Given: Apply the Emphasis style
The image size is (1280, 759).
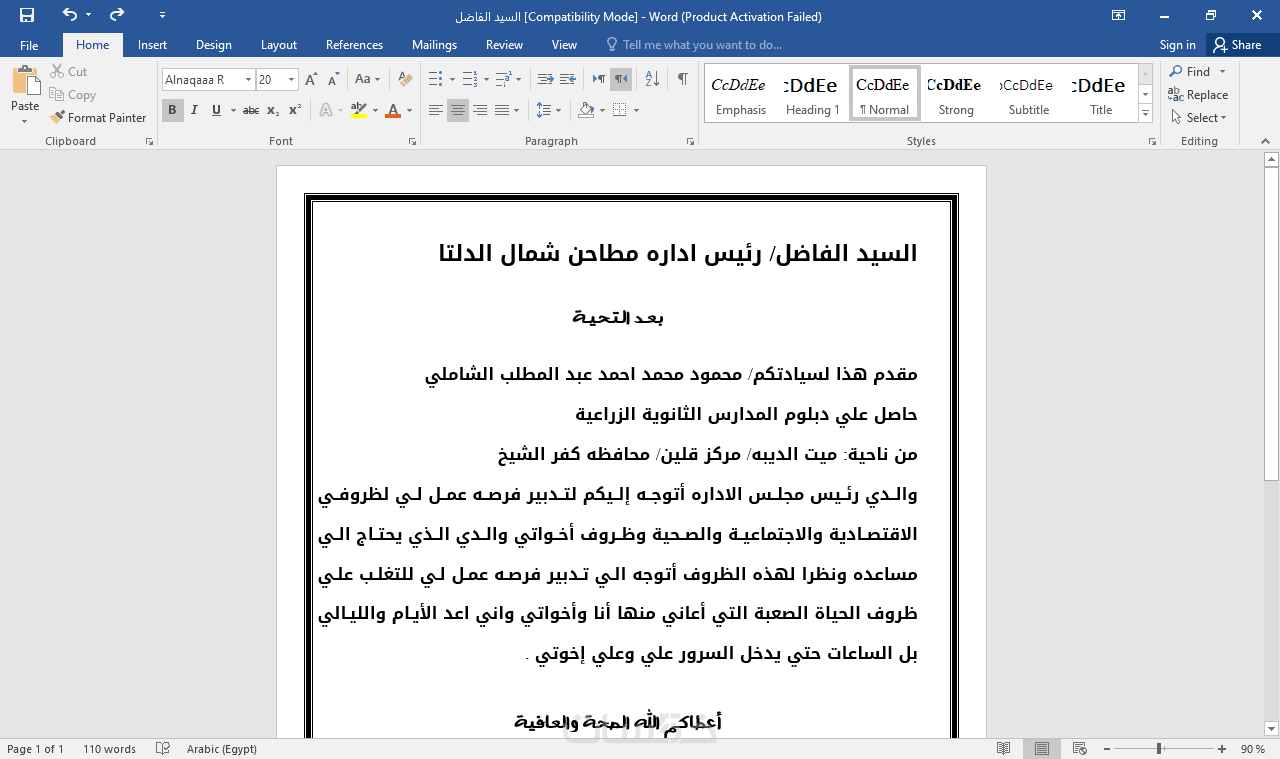Looking at the screenshot, I should tap(741, 93).
